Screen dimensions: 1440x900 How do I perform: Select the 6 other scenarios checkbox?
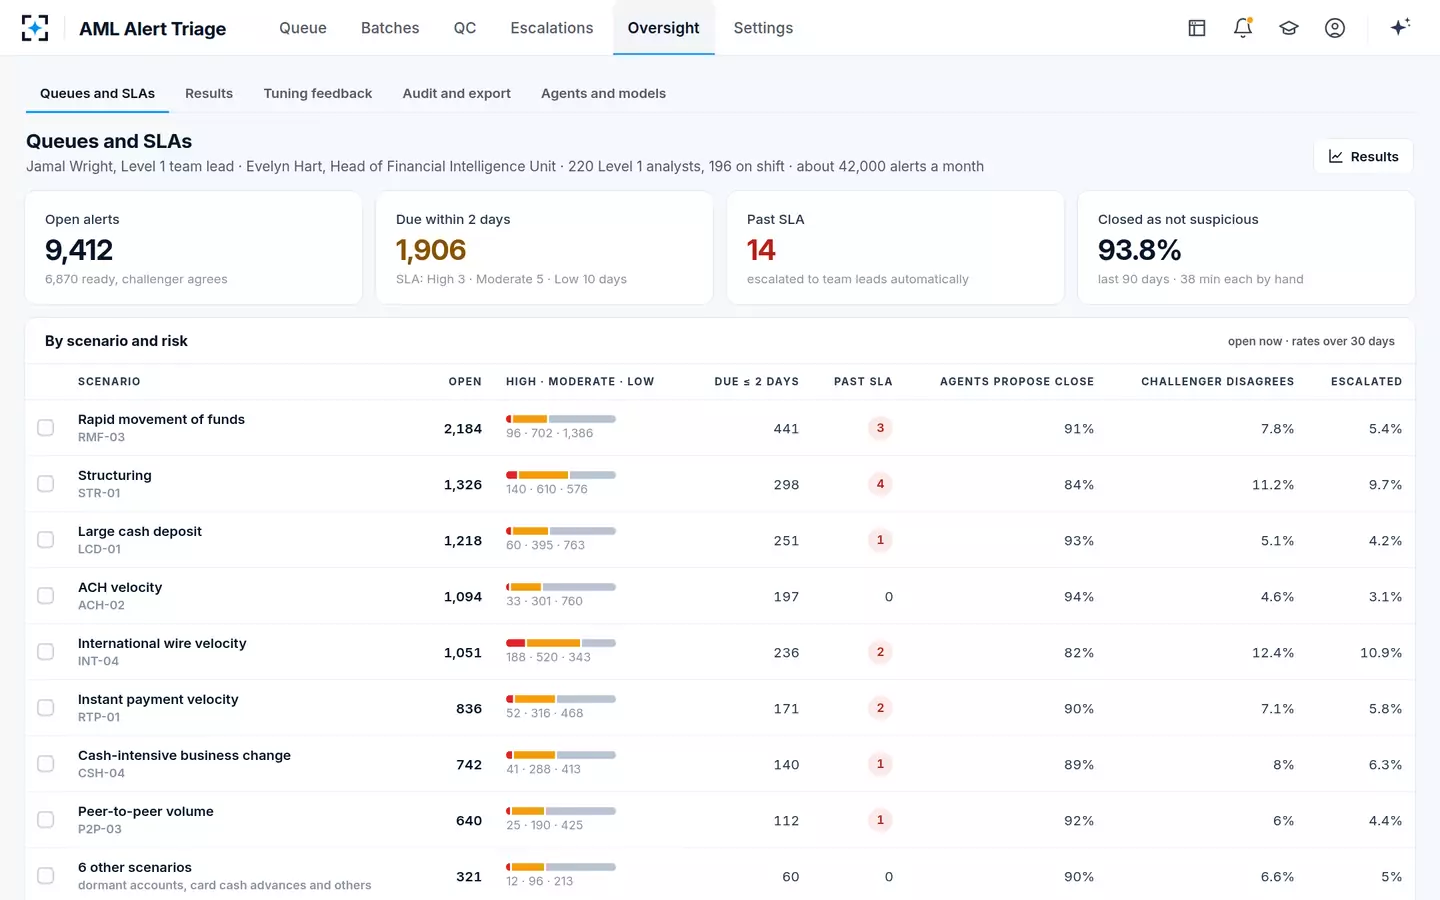coord(46,876)
